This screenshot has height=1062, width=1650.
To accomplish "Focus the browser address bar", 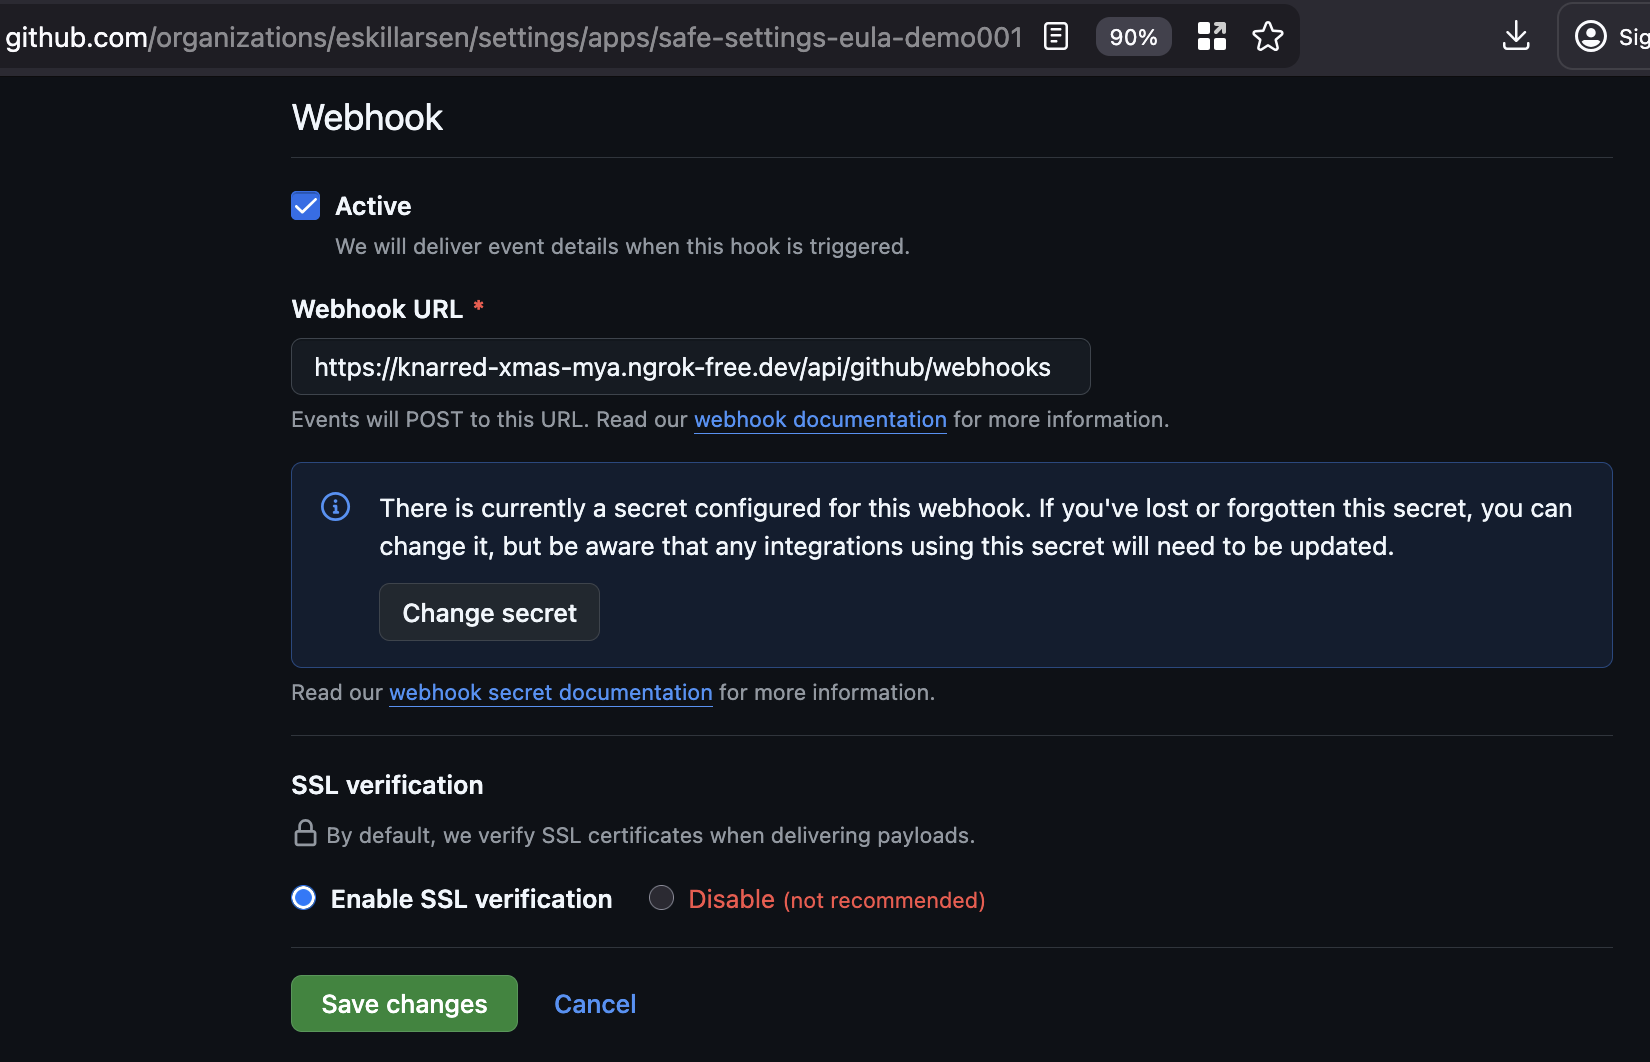I will [x=500, y=36].
